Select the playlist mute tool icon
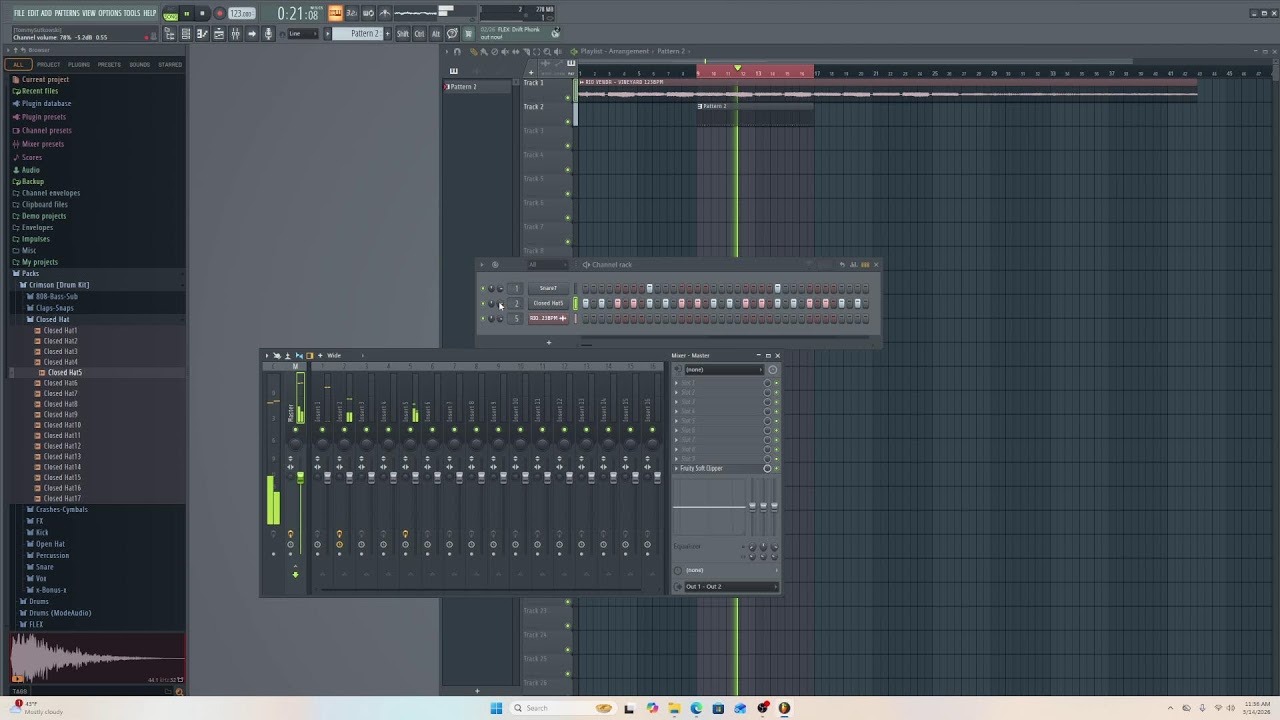 point(504,51)
